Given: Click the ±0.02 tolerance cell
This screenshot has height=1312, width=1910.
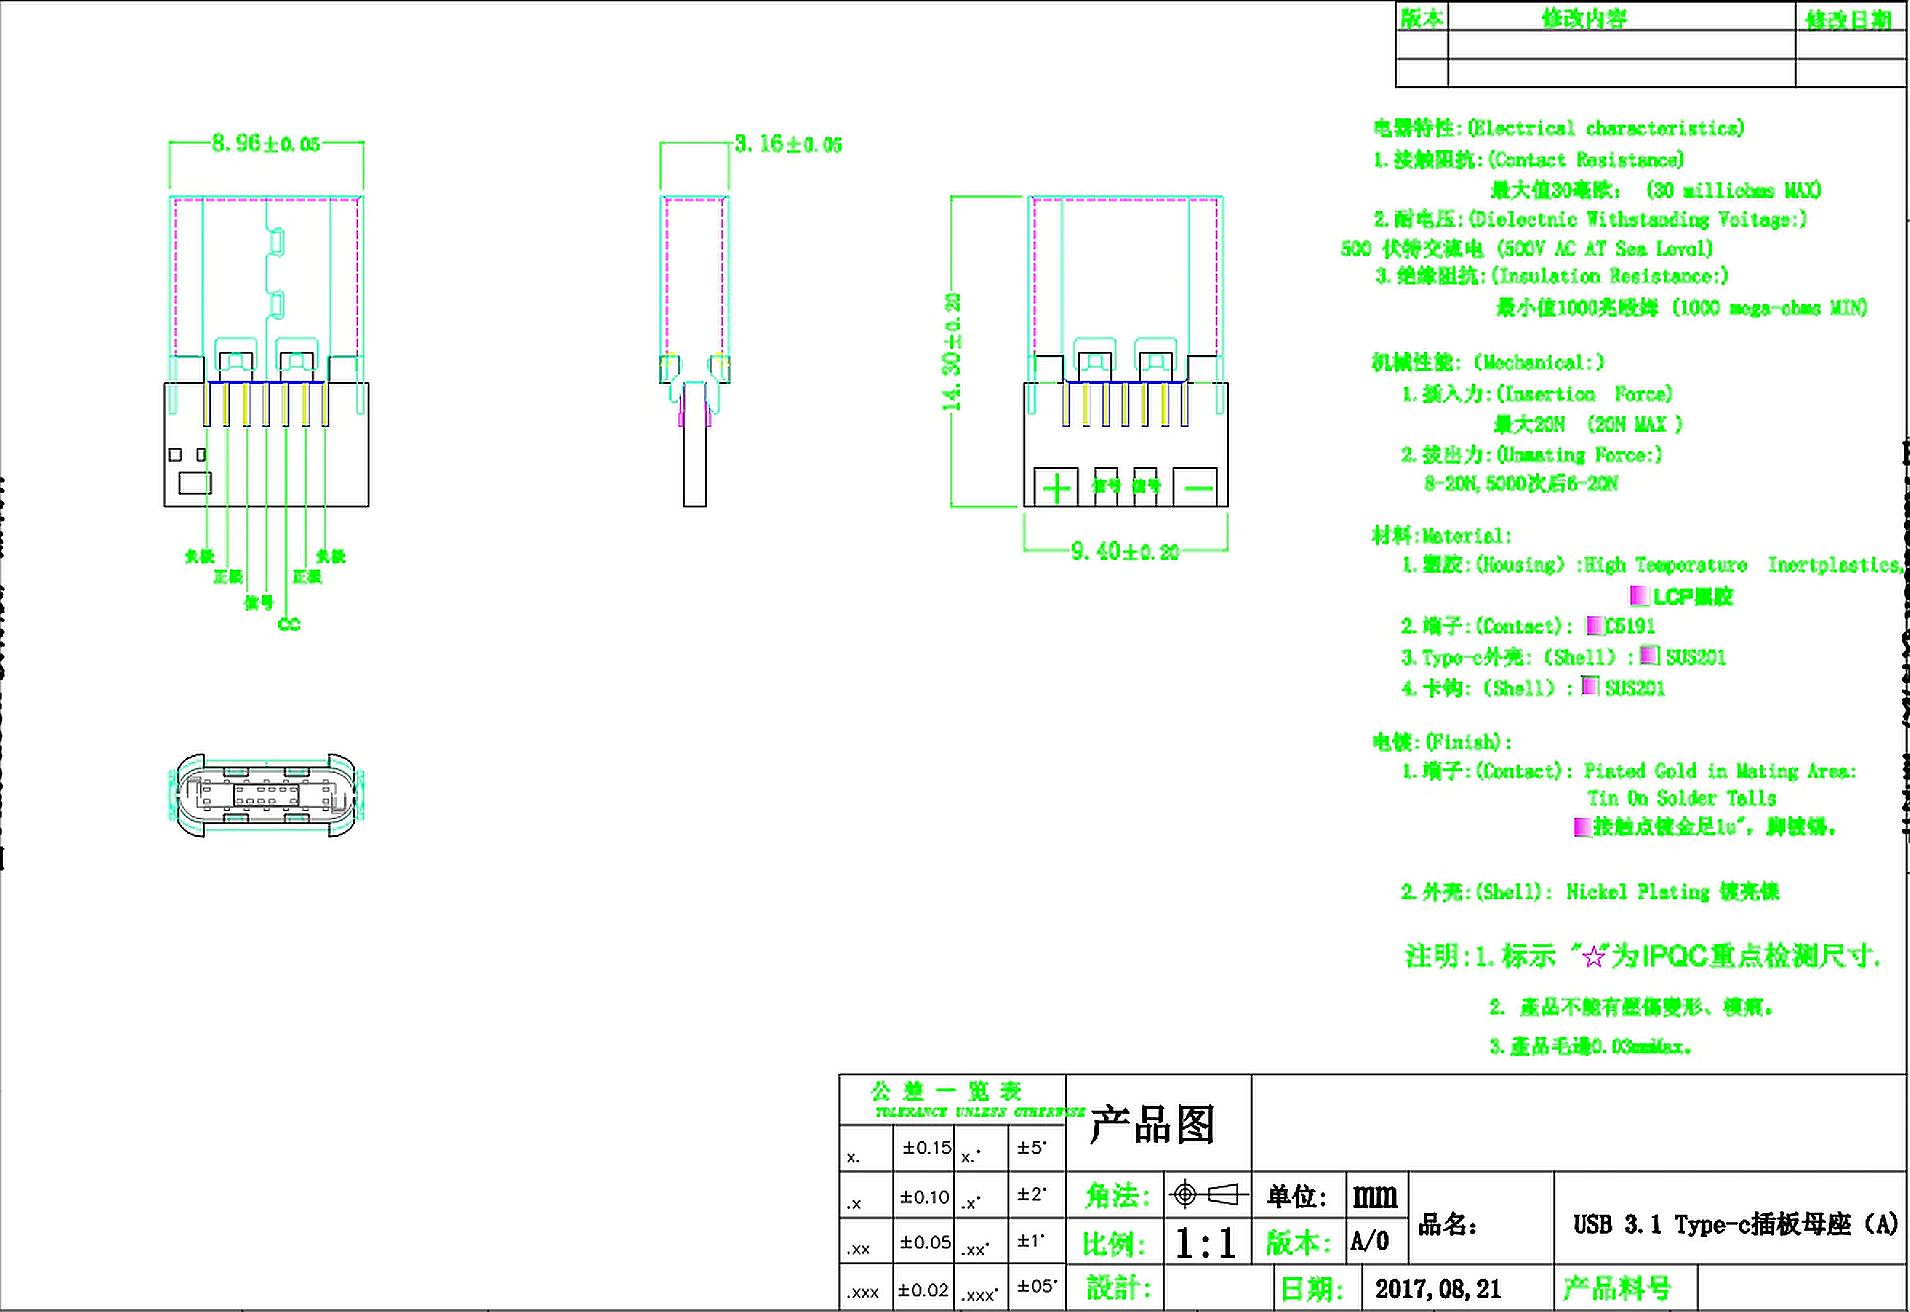Looking at the screenshot, I should click(x=923, y=1289).
